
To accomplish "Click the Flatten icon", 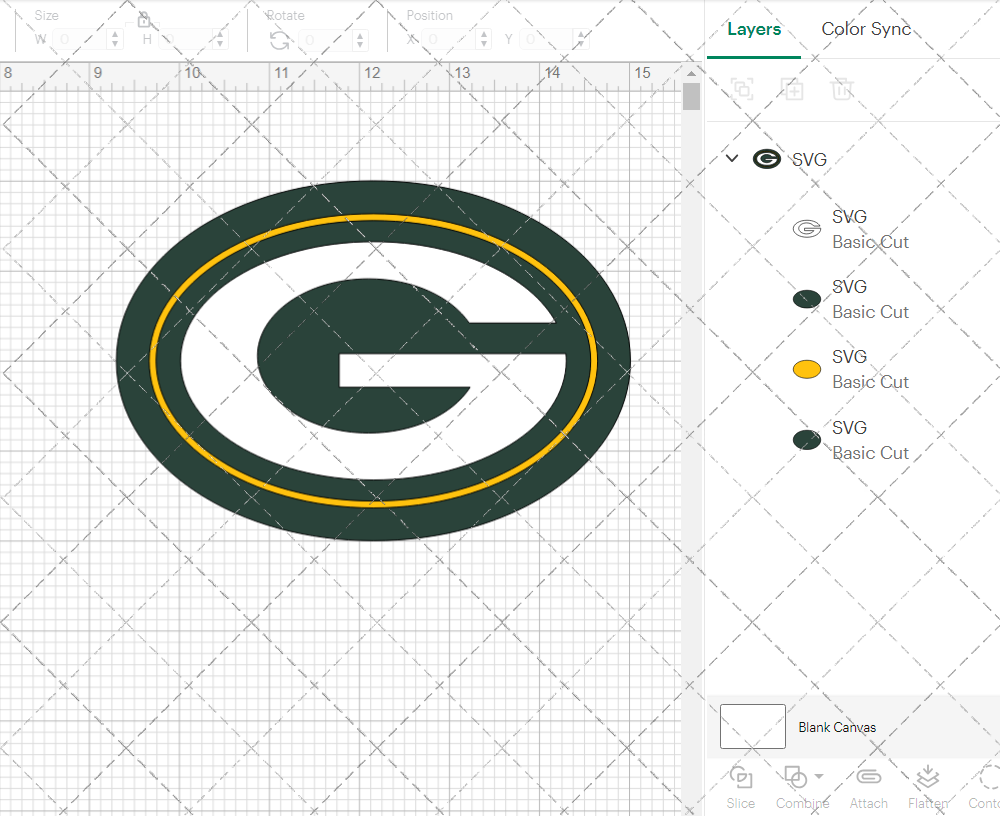I will [927, 778].
